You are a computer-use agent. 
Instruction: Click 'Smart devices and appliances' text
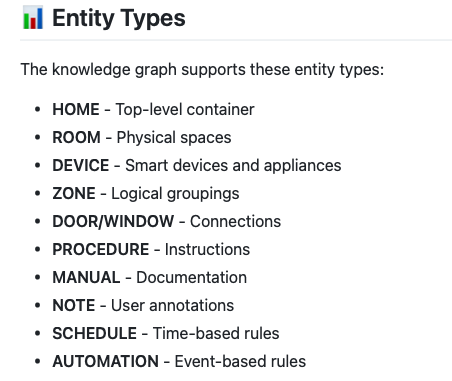233,166
